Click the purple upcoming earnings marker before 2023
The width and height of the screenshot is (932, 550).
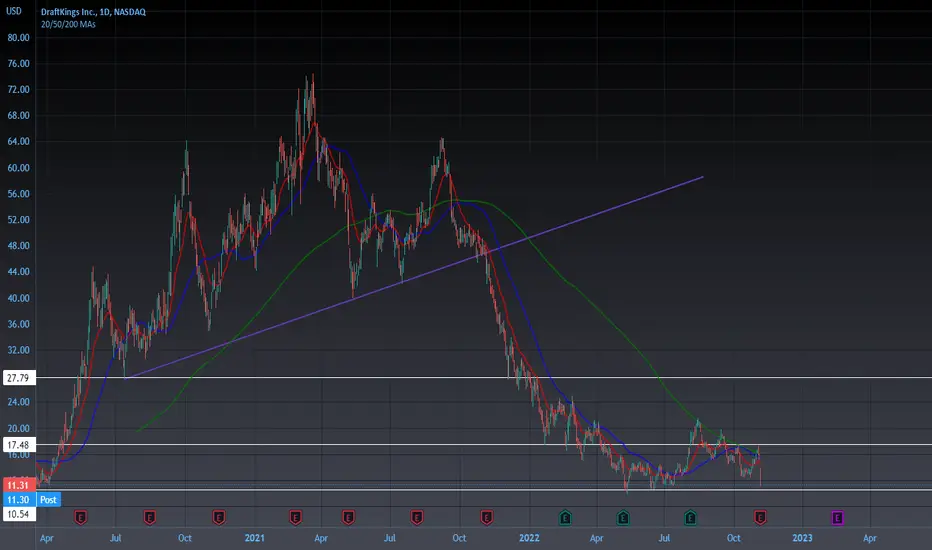837,518
